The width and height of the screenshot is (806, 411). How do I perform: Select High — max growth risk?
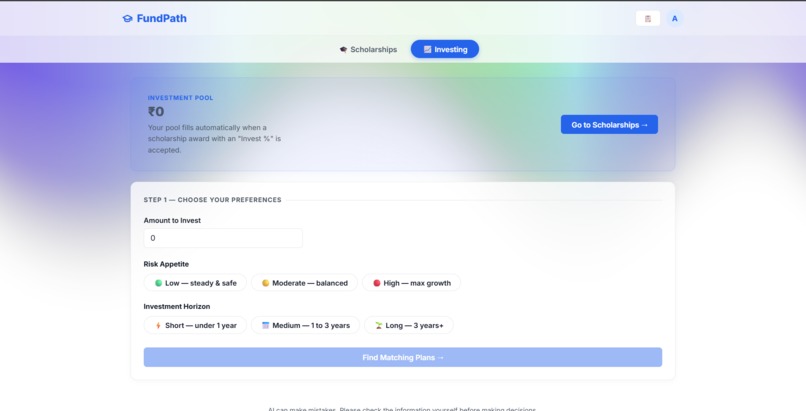pos(411,283)
